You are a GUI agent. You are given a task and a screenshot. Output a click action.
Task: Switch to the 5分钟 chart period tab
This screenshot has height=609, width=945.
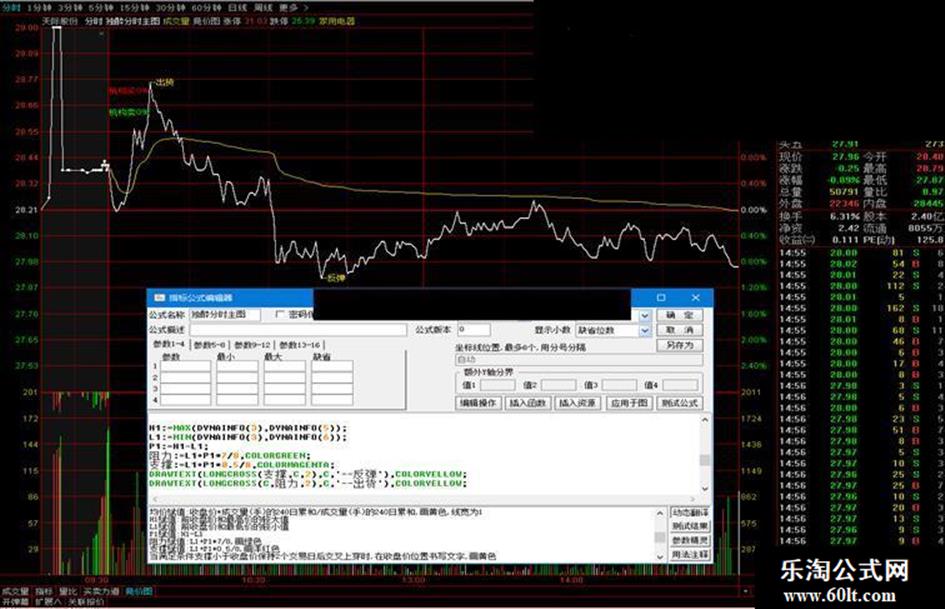coord(100,7)
